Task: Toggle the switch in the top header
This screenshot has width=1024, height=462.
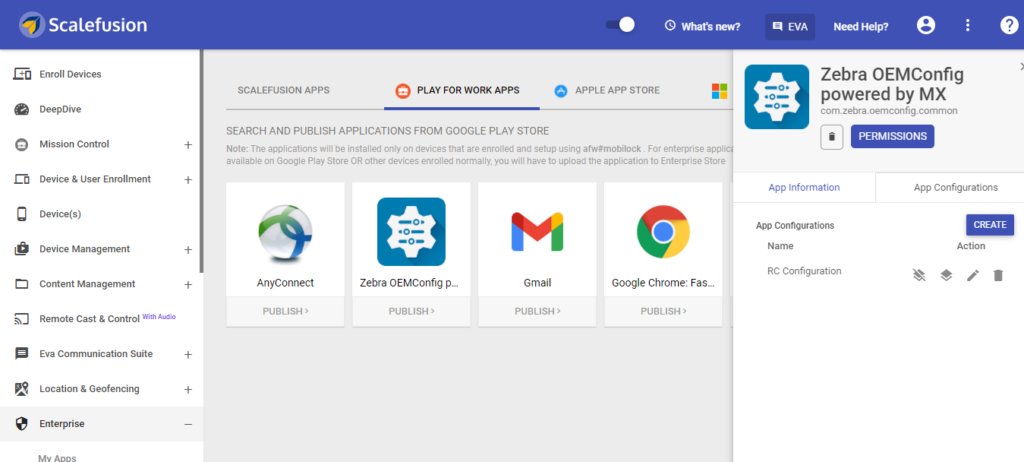Action: click(620, 25)
